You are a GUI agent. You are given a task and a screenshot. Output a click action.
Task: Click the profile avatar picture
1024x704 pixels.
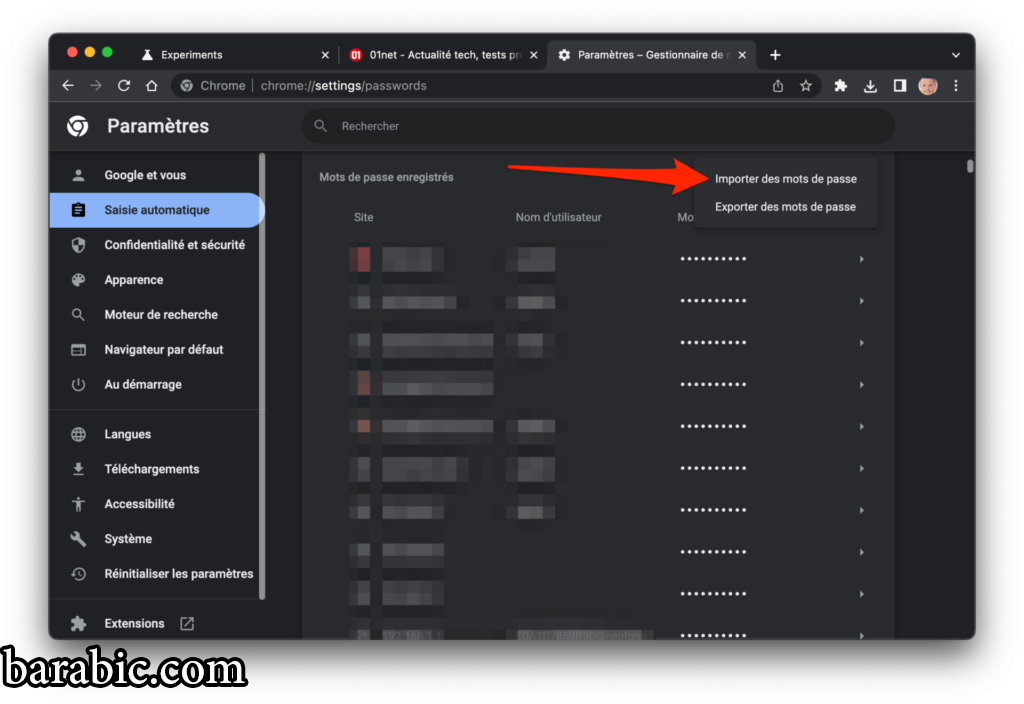coord(928,86)
